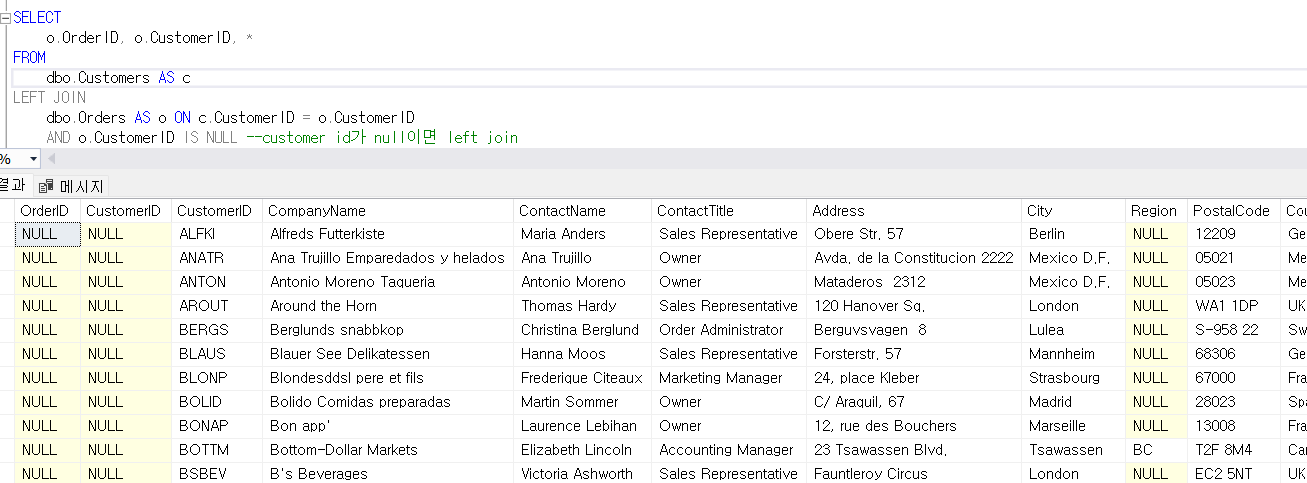This screenshot has height=483, width=1307.
Task: Click the ANTON customer ID cell
Action: (216, 282)
